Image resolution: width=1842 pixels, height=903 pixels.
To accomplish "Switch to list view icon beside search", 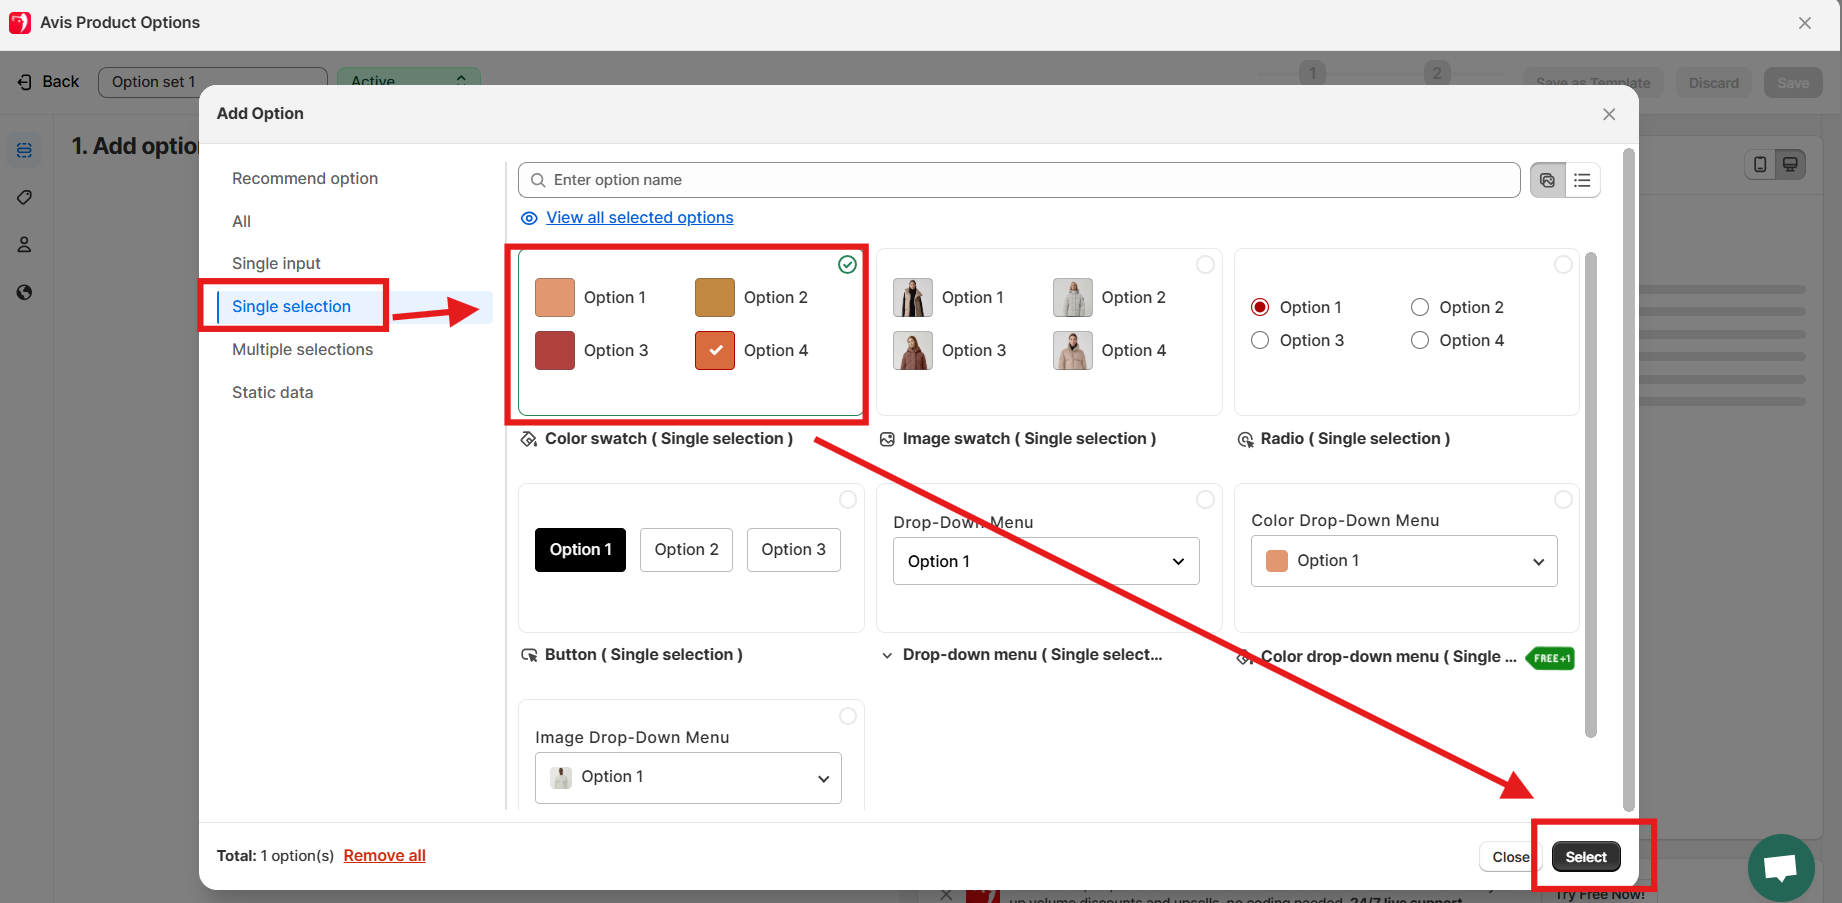I will (x=1582, y=180).
